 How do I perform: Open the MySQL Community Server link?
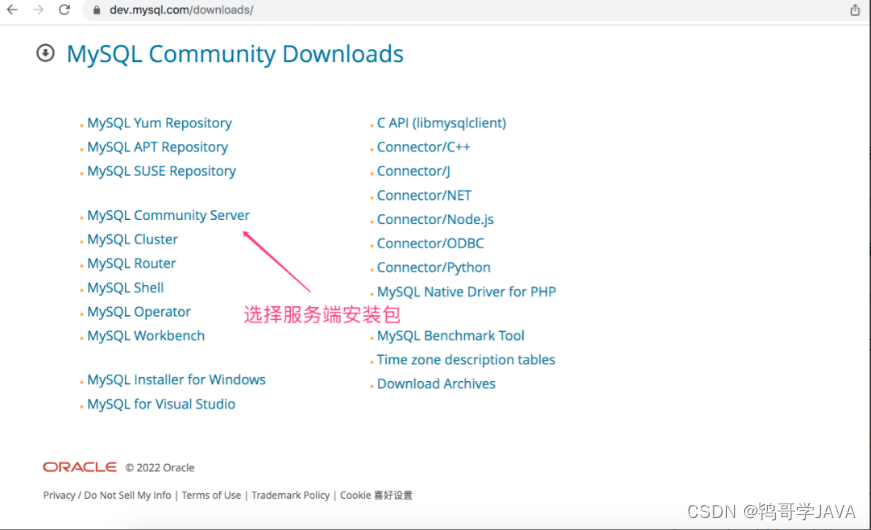click(168, 216)
